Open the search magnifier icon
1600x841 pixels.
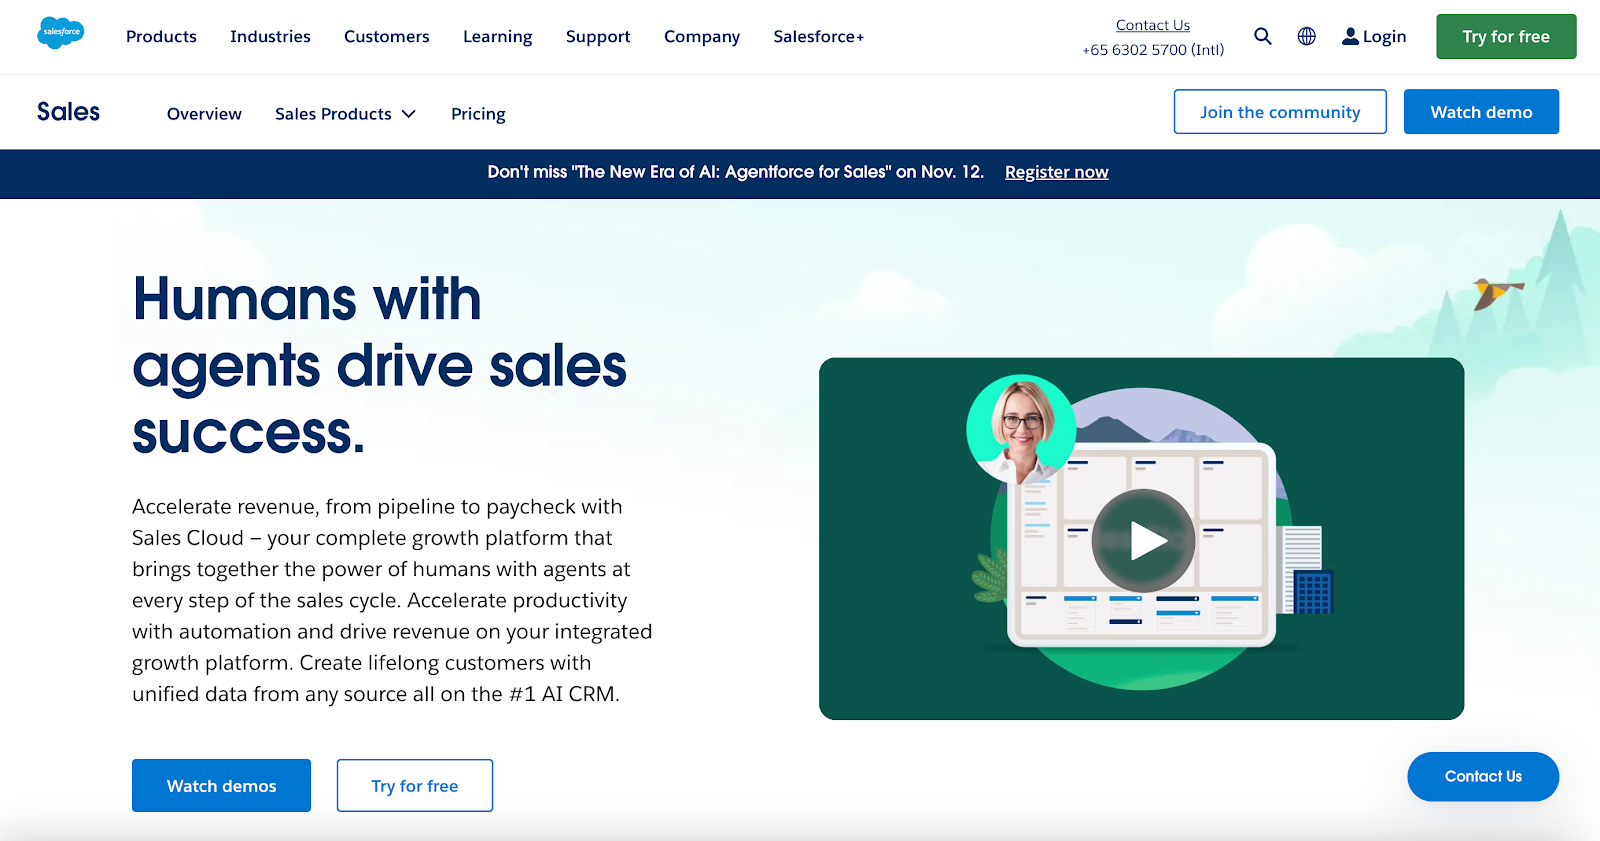(1263, 36)
